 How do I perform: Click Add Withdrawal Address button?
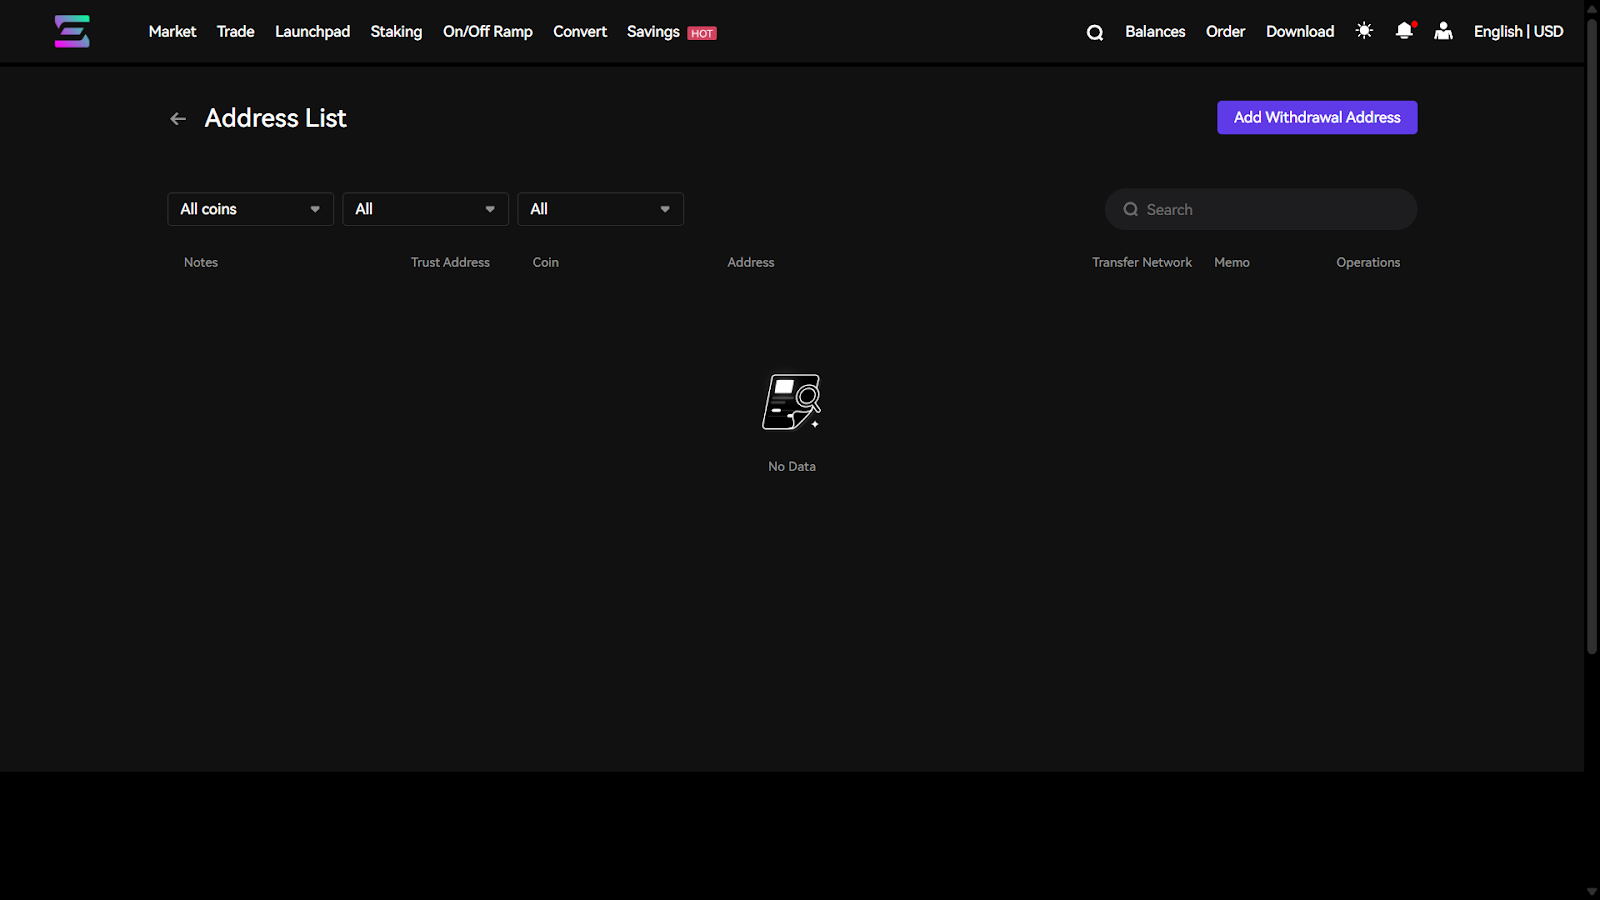1316,117
